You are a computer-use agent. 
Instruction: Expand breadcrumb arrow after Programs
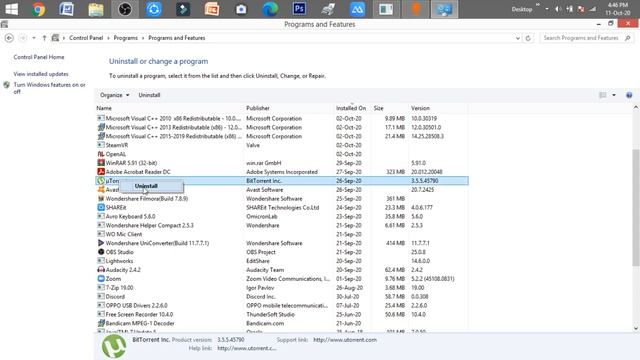(x=143, y=38)
